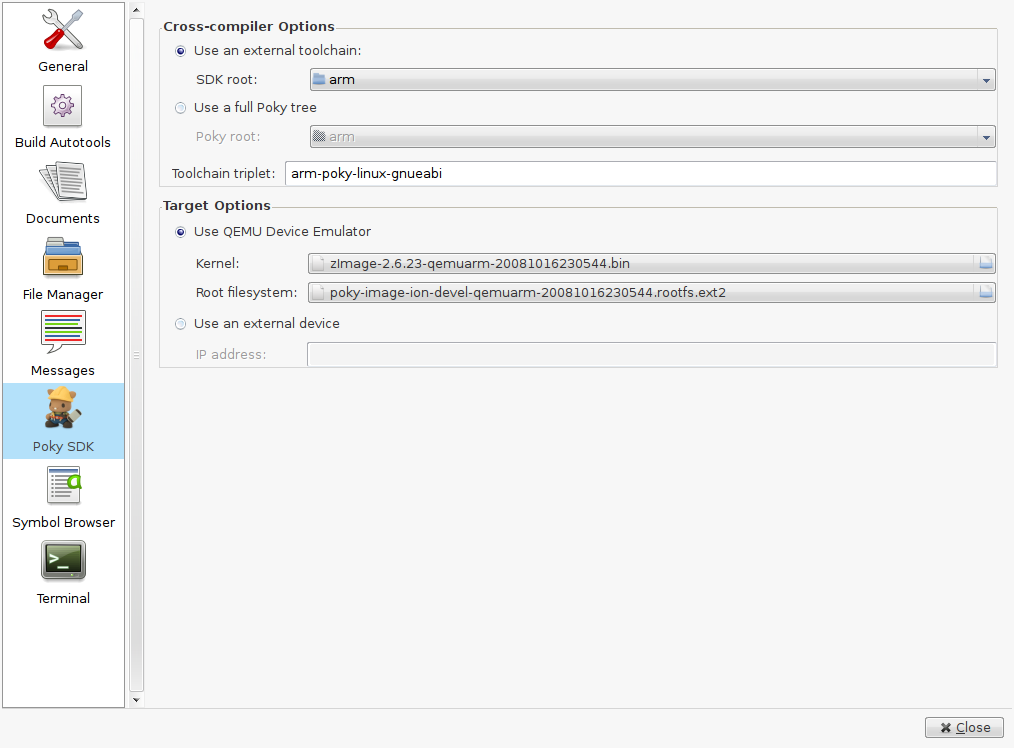This screenshot has width=1014, height=748.
Task: Click the Close button
Action: click(964, 727)
